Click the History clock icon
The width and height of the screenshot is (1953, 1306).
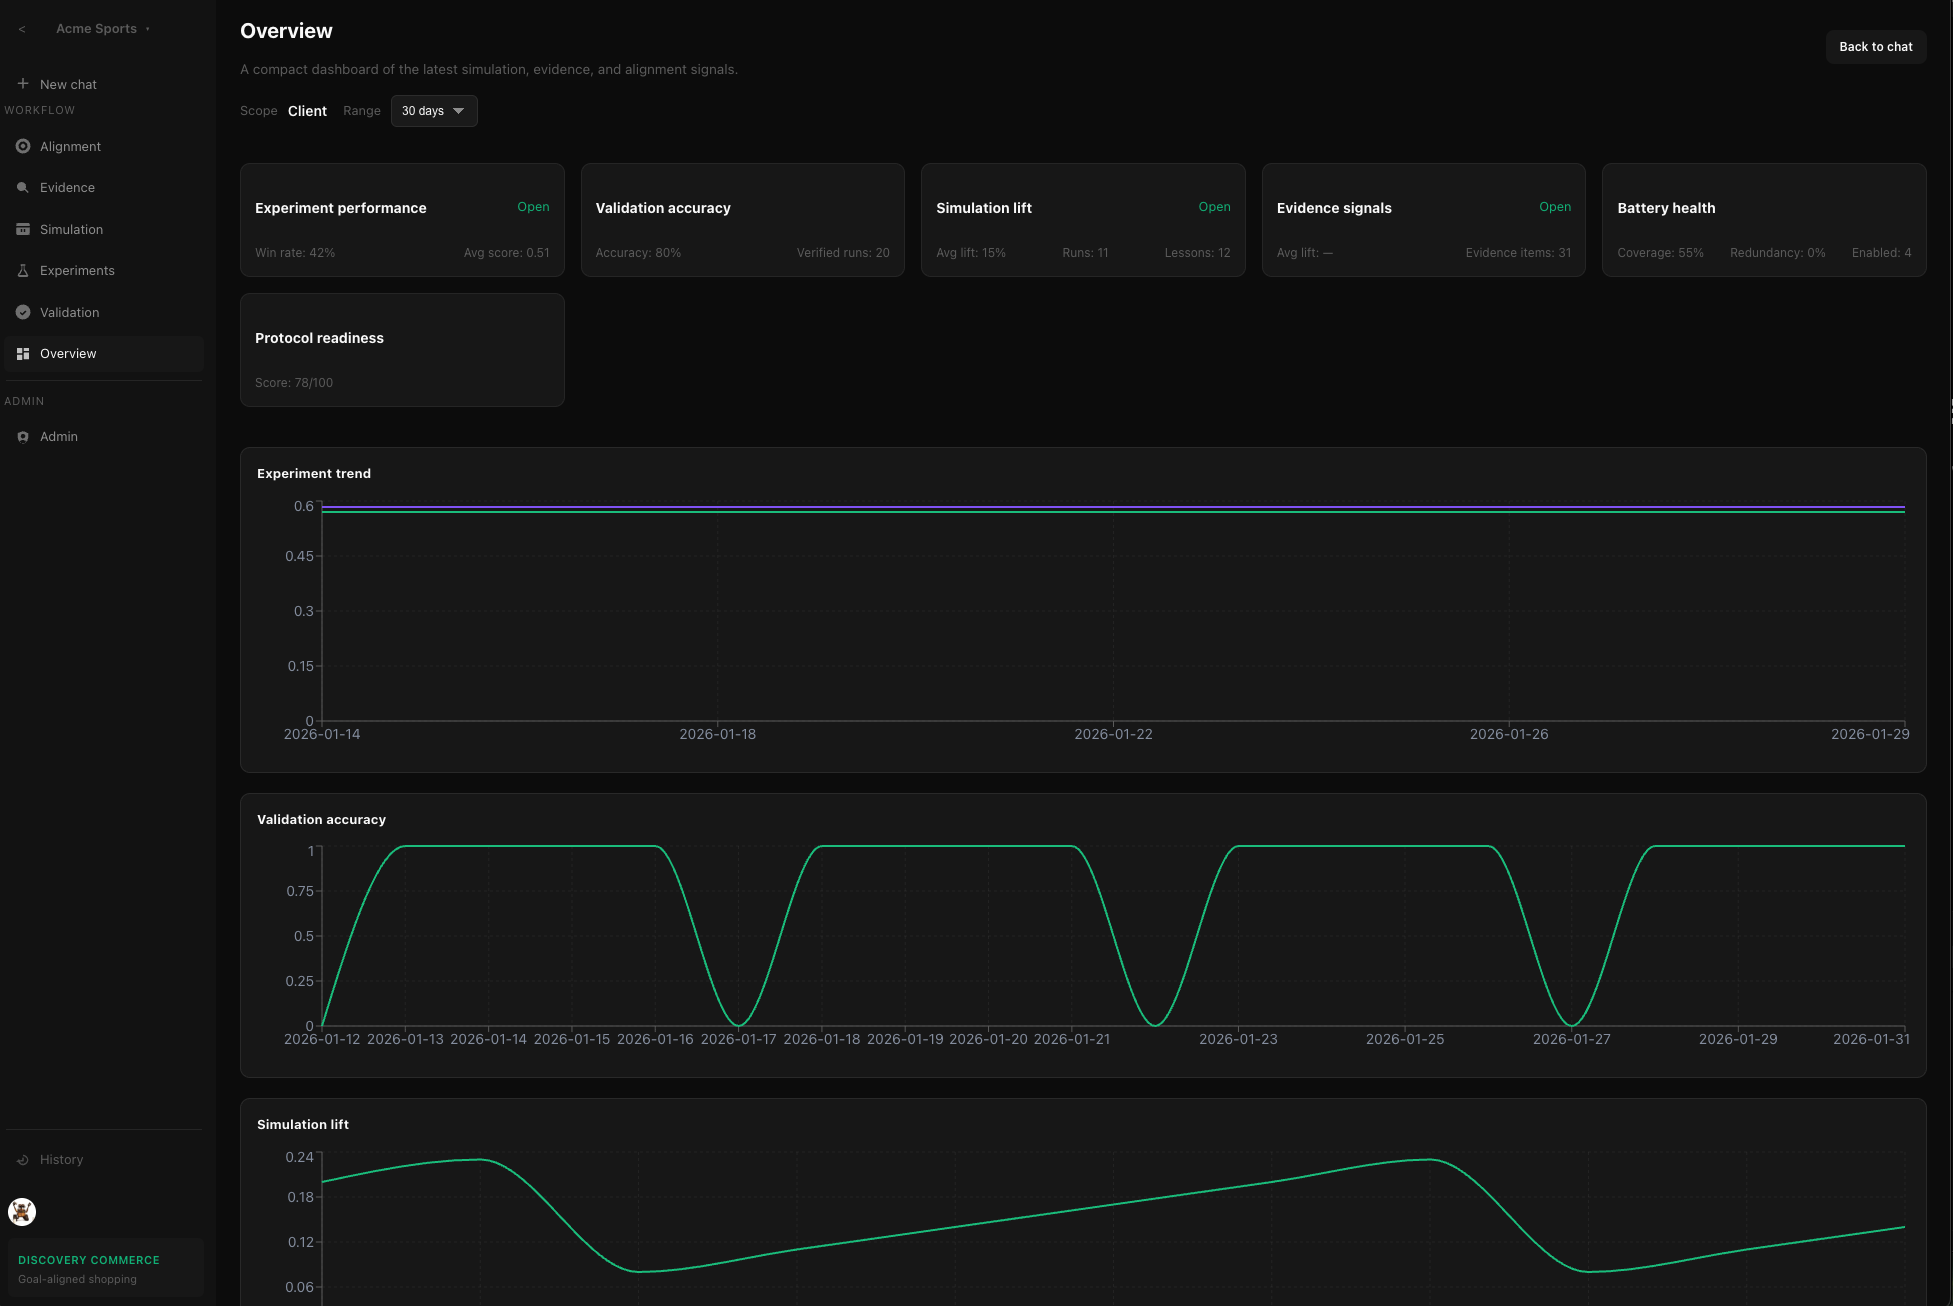tap(23, 1160)
